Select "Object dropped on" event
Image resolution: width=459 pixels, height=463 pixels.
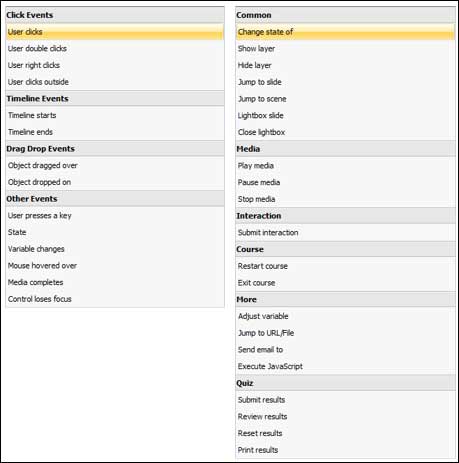pyautogui.click(x=115, y=182)
